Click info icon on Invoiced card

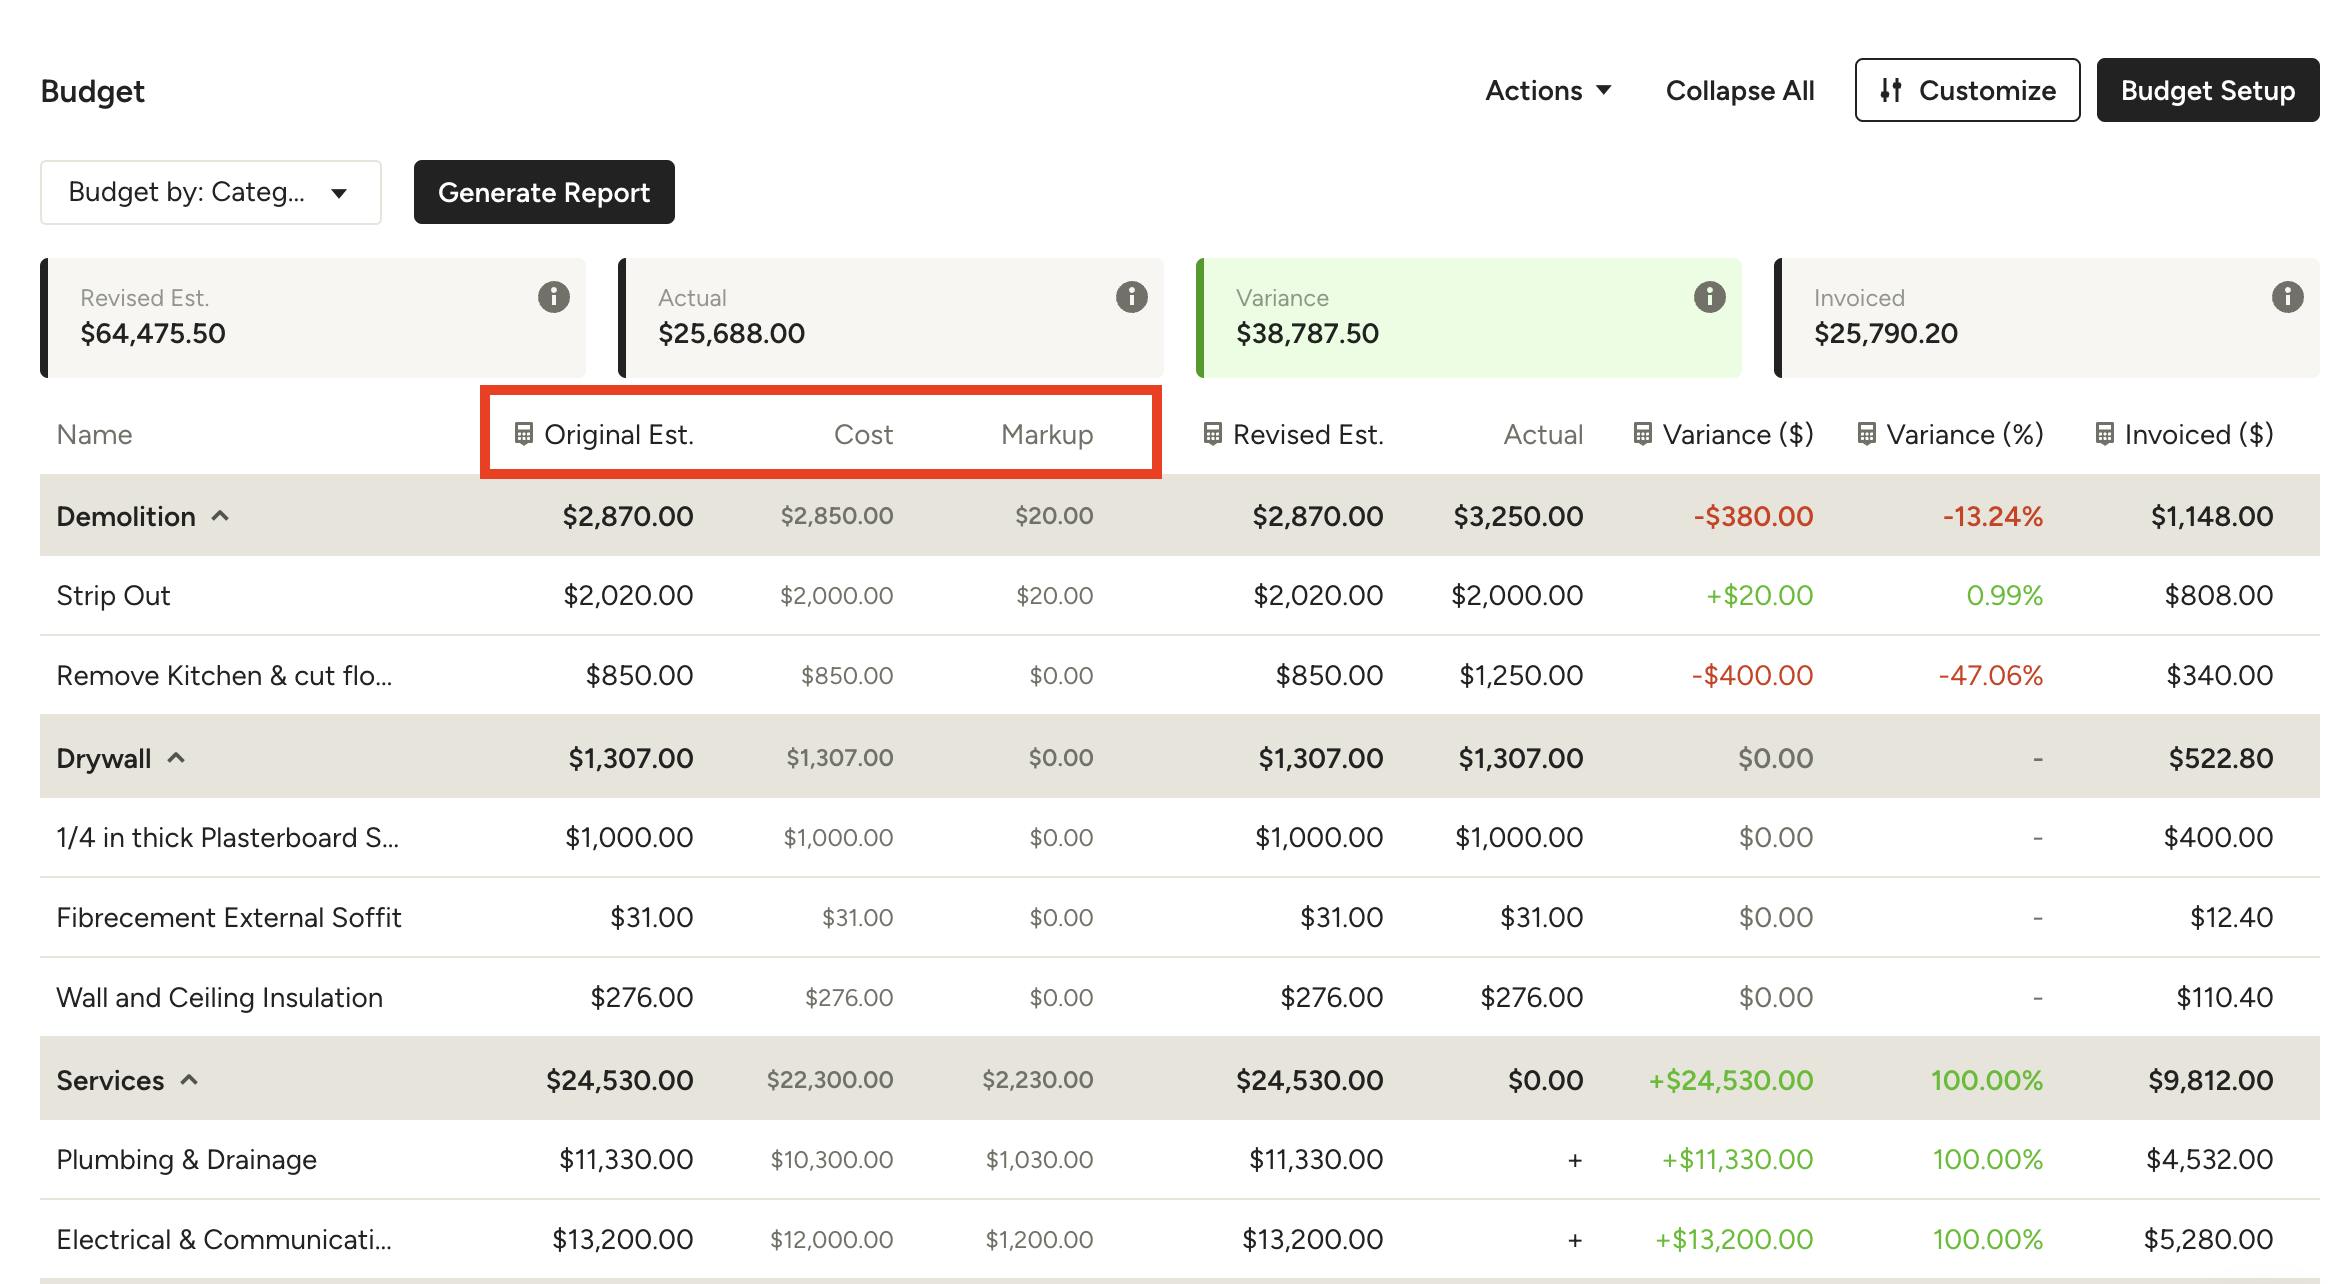point(2287,297)
